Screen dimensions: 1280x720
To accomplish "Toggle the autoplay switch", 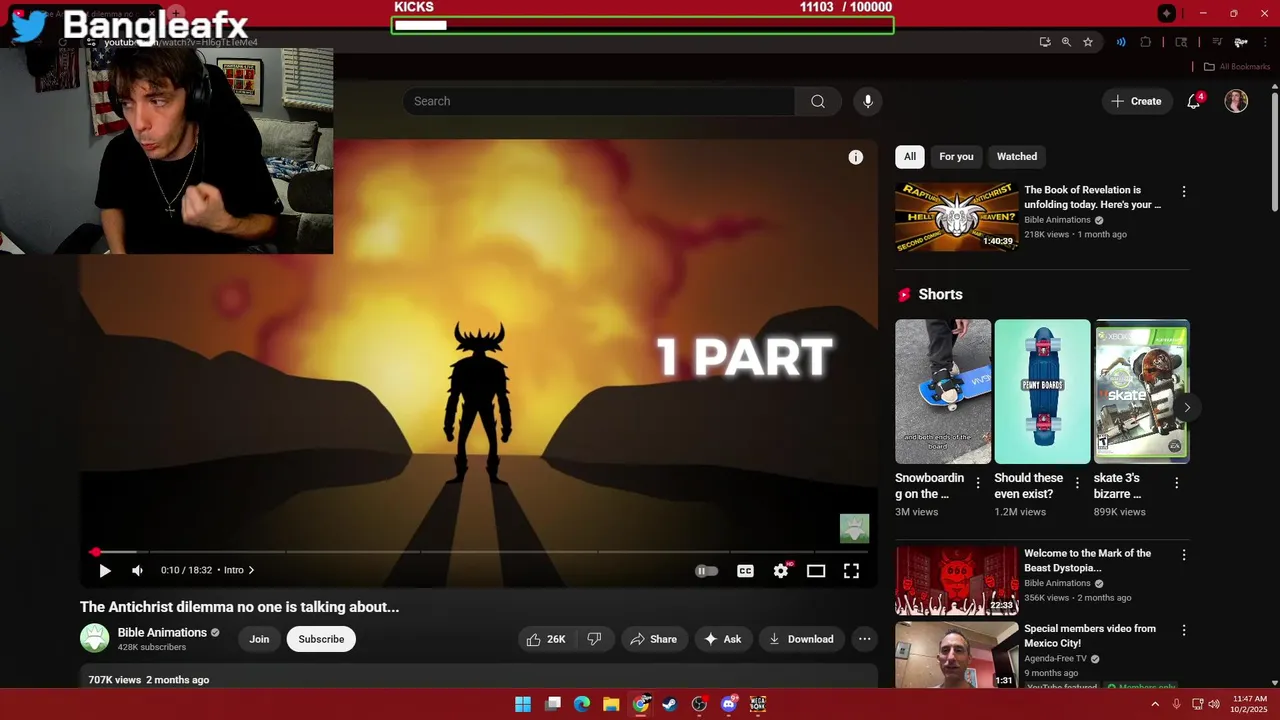I will point(706,571).
